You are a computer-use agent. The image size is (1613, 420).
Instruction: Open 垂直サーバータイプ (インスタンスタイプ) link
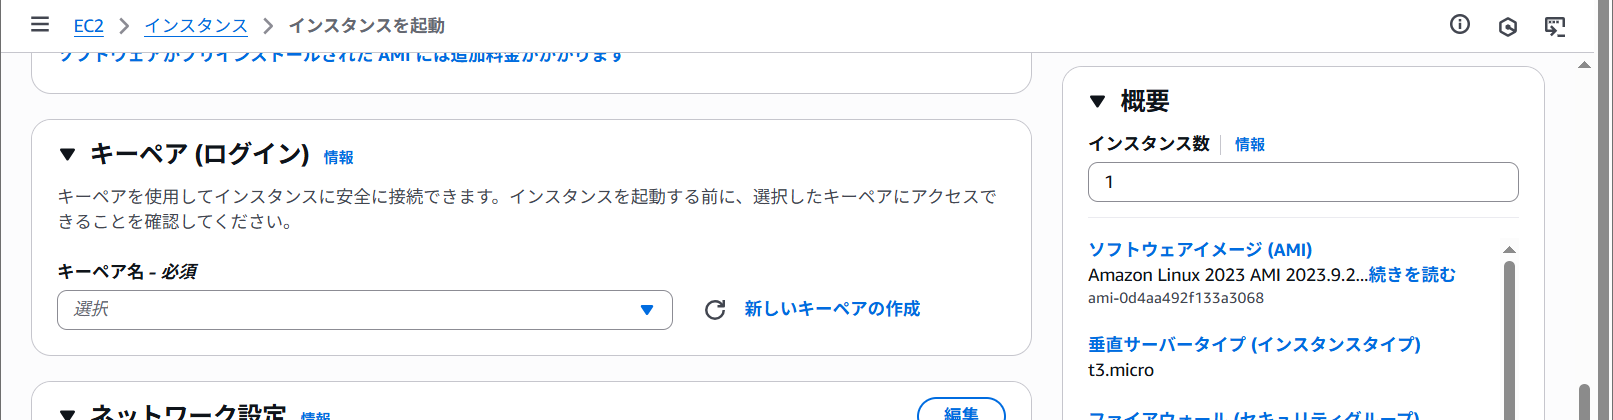coord(1254,344)
